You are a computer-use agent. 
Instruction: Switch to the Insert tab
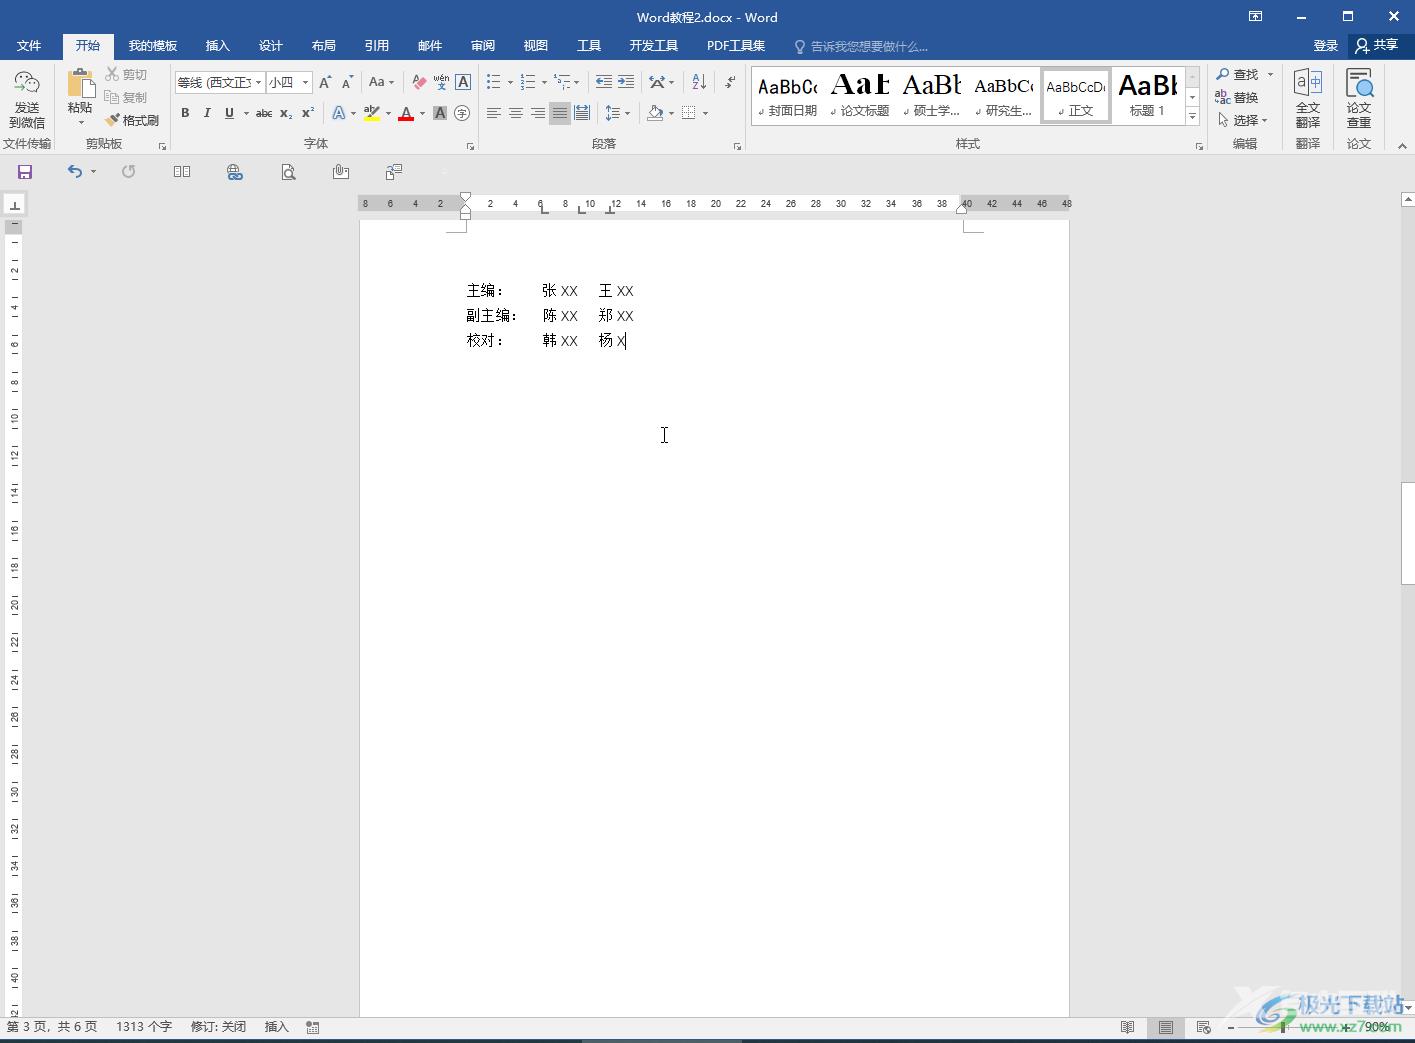(x=217, y=46)
